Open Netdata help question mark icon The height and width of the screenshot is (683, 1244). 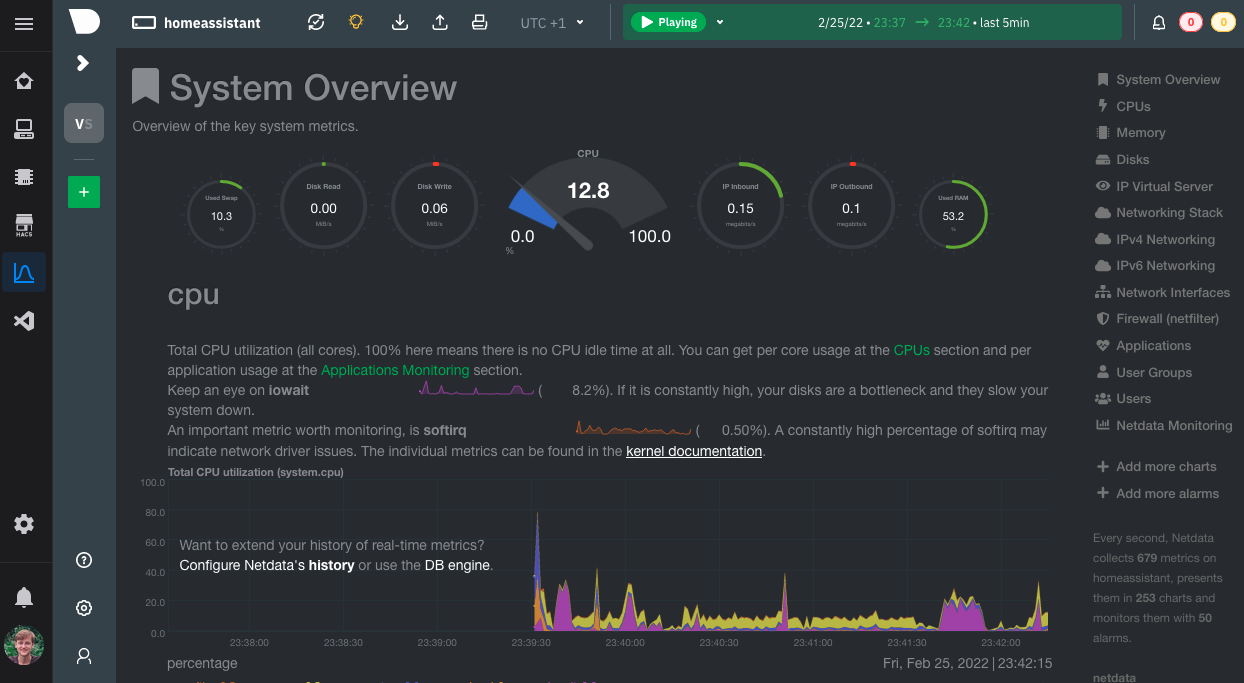tap(84, 560)
